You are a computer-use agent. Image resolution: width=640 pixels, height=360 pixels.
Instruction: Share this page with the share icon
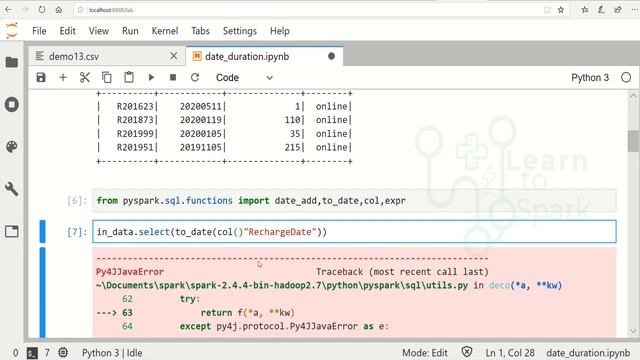pyautogui.click(x=618, y=10)
